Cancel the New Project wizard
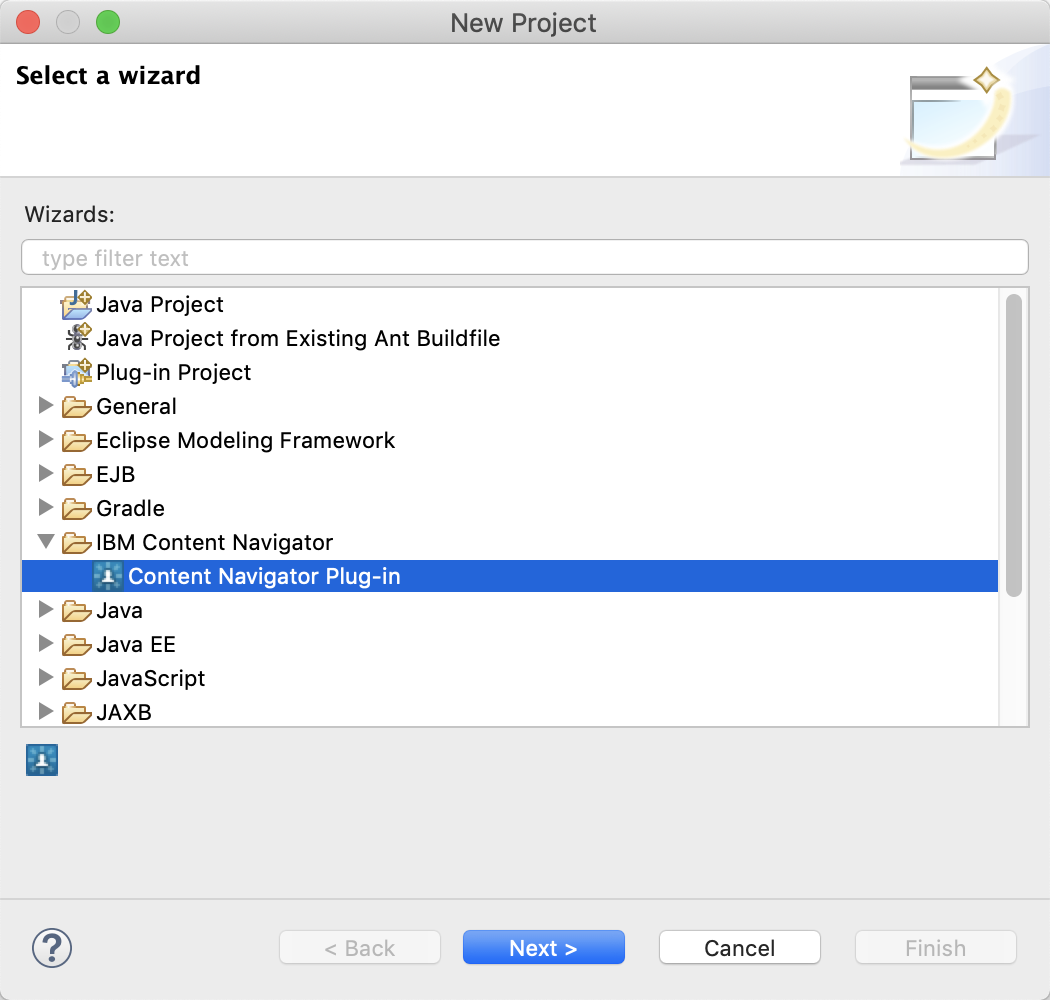The width and height of the screenshot is (1050, 1000). 739,947
